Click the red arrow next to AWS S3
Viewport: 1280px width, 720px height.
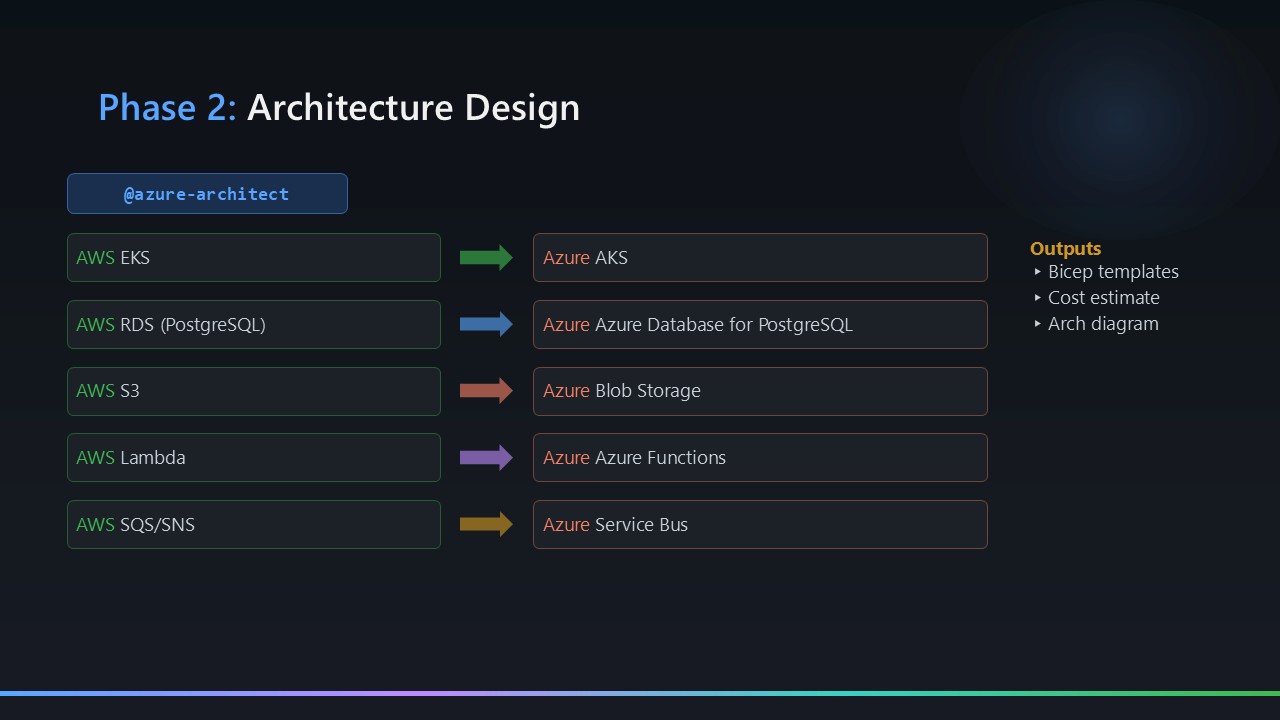[486, 391]
